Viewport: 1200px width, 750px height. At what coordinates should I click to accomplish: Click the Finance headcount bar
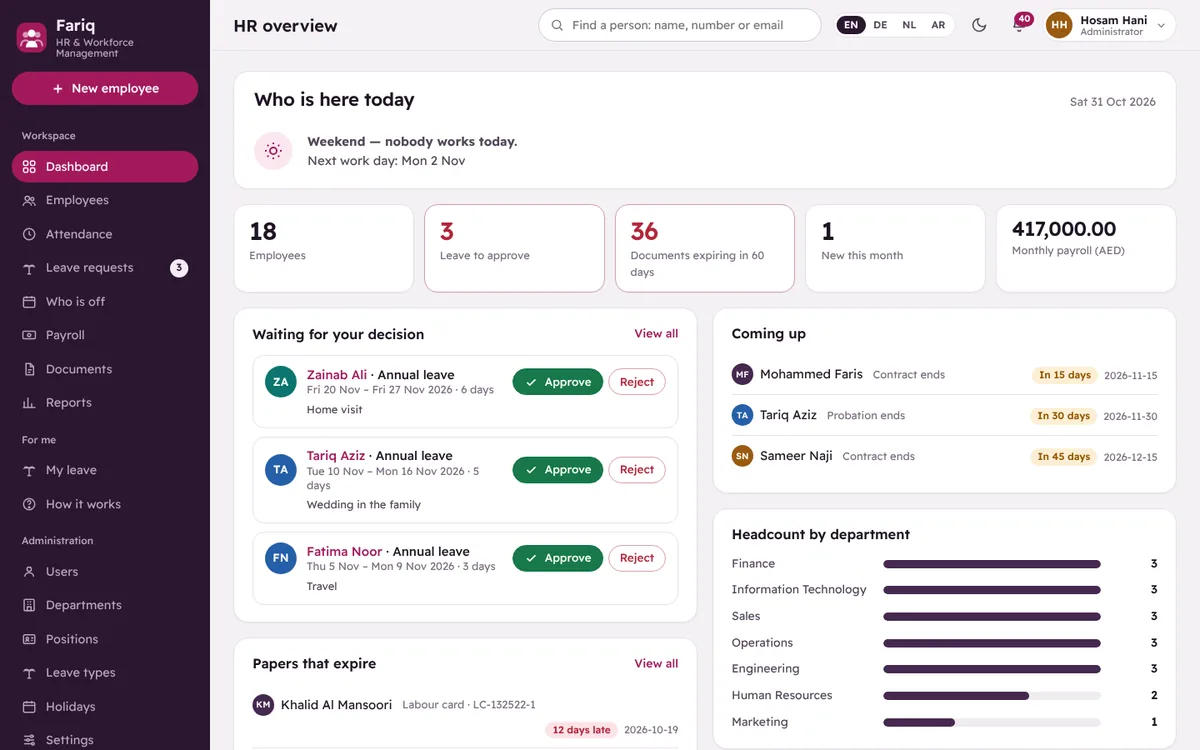click(992, 564)
